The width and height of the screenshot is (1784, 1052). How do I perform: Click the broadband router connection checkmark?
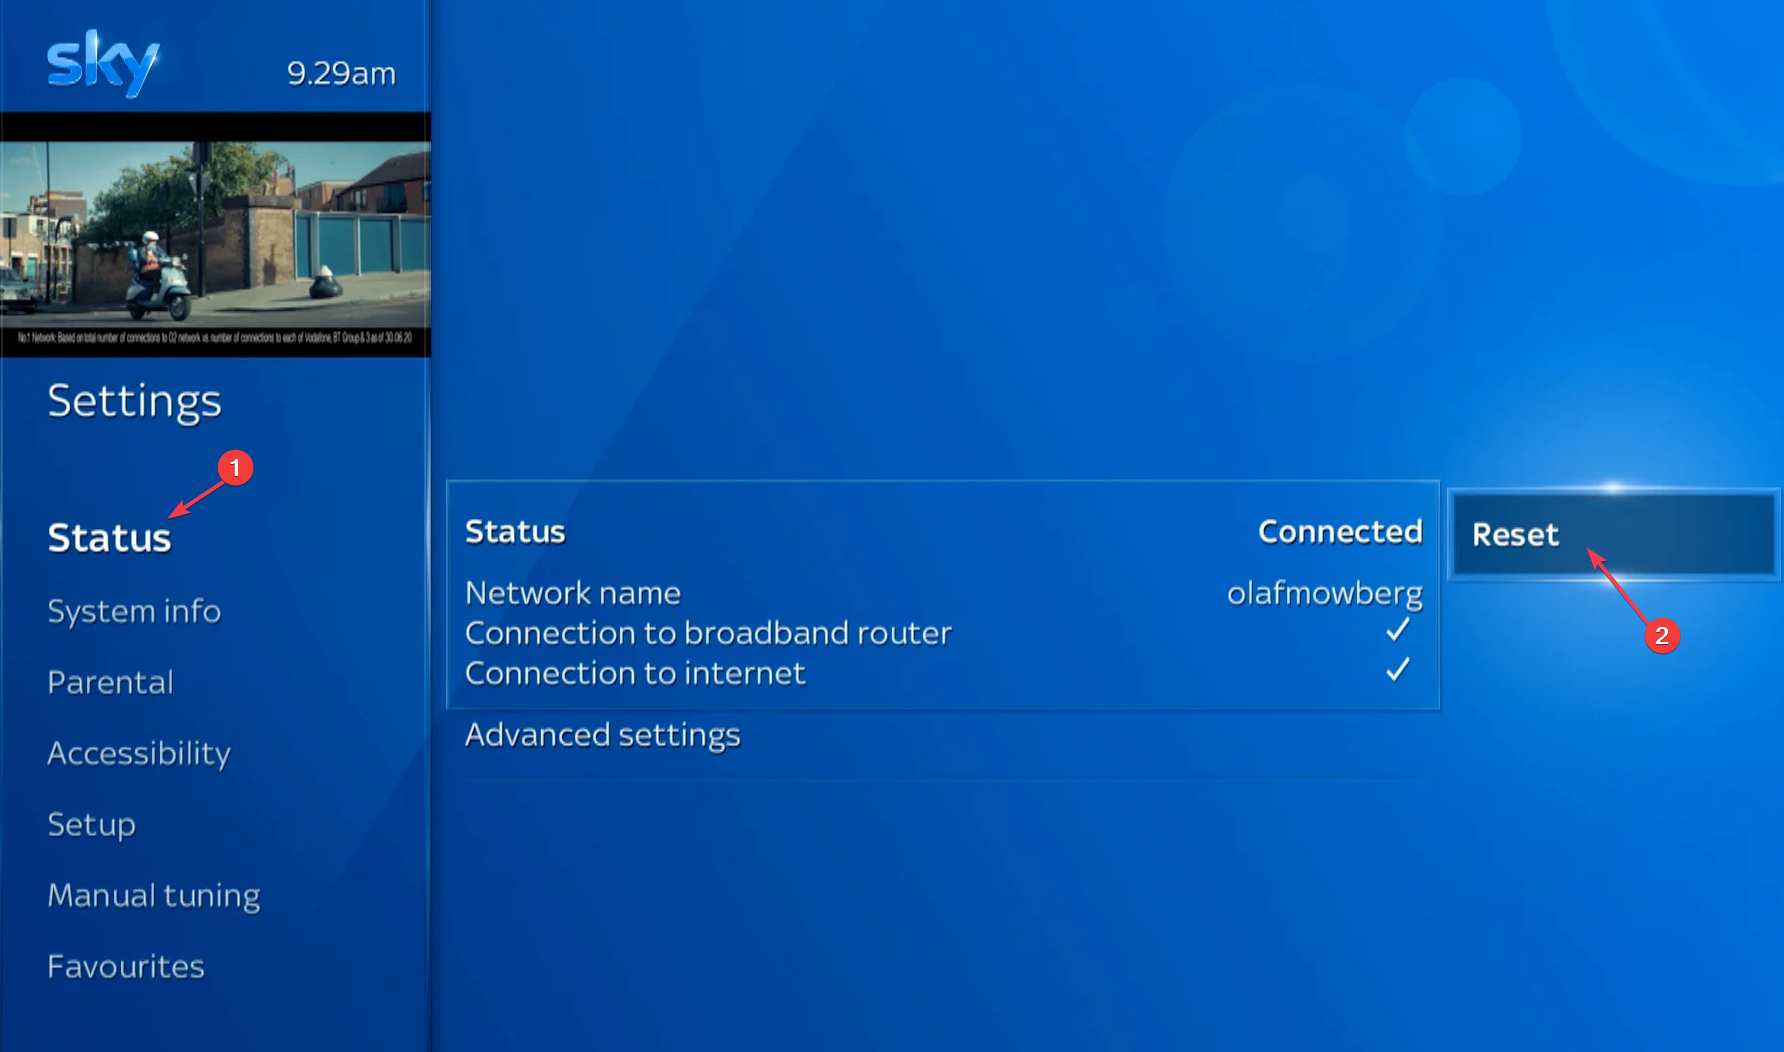[1399, 630]
